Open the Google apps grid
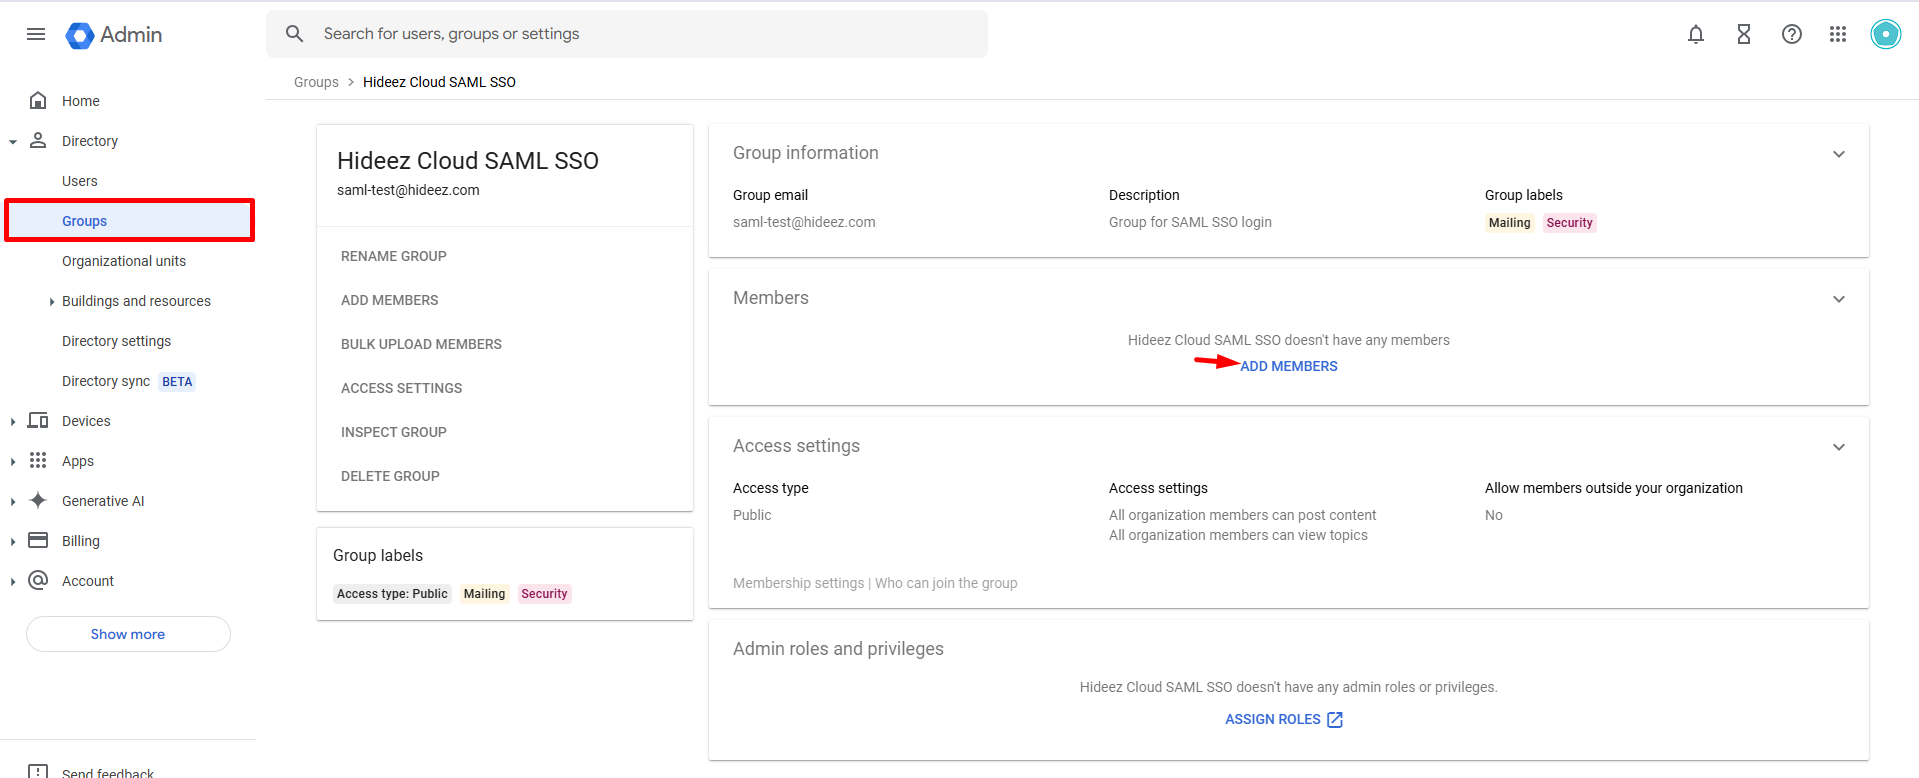This screenshot has width=1919, height=778. pyautogui.click(x=1837, y=34)
